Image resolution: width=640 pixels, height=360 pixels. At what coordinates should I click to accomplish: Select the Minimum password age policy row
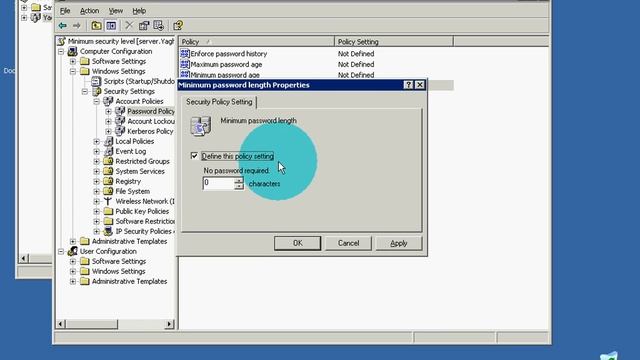(x=317, y=75)
